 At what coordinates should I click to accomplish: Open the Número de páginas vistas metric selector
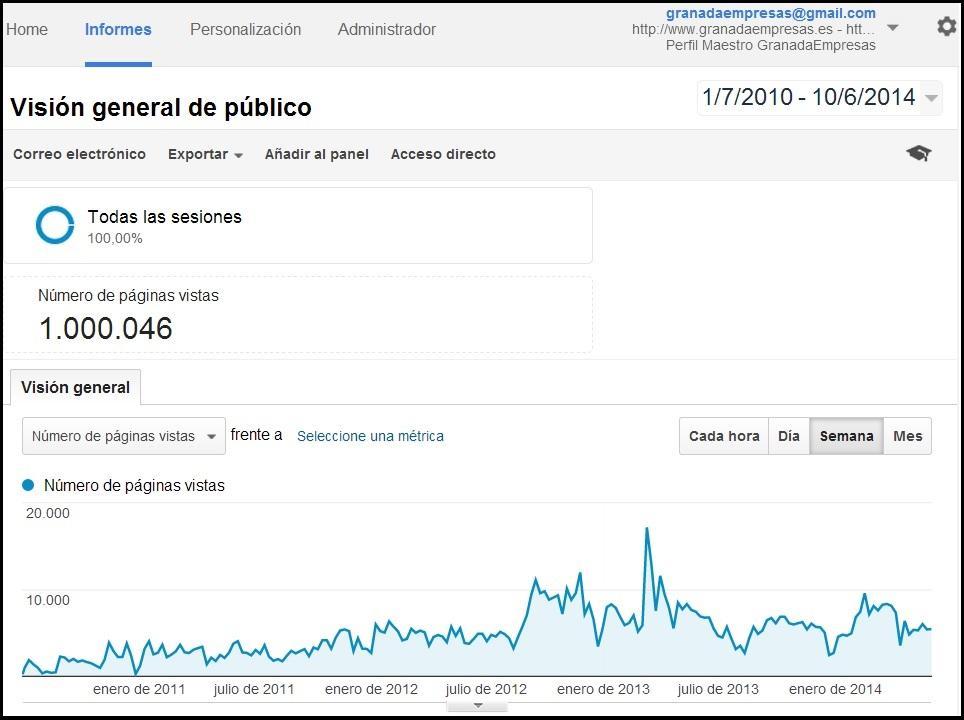pos(124,436)
